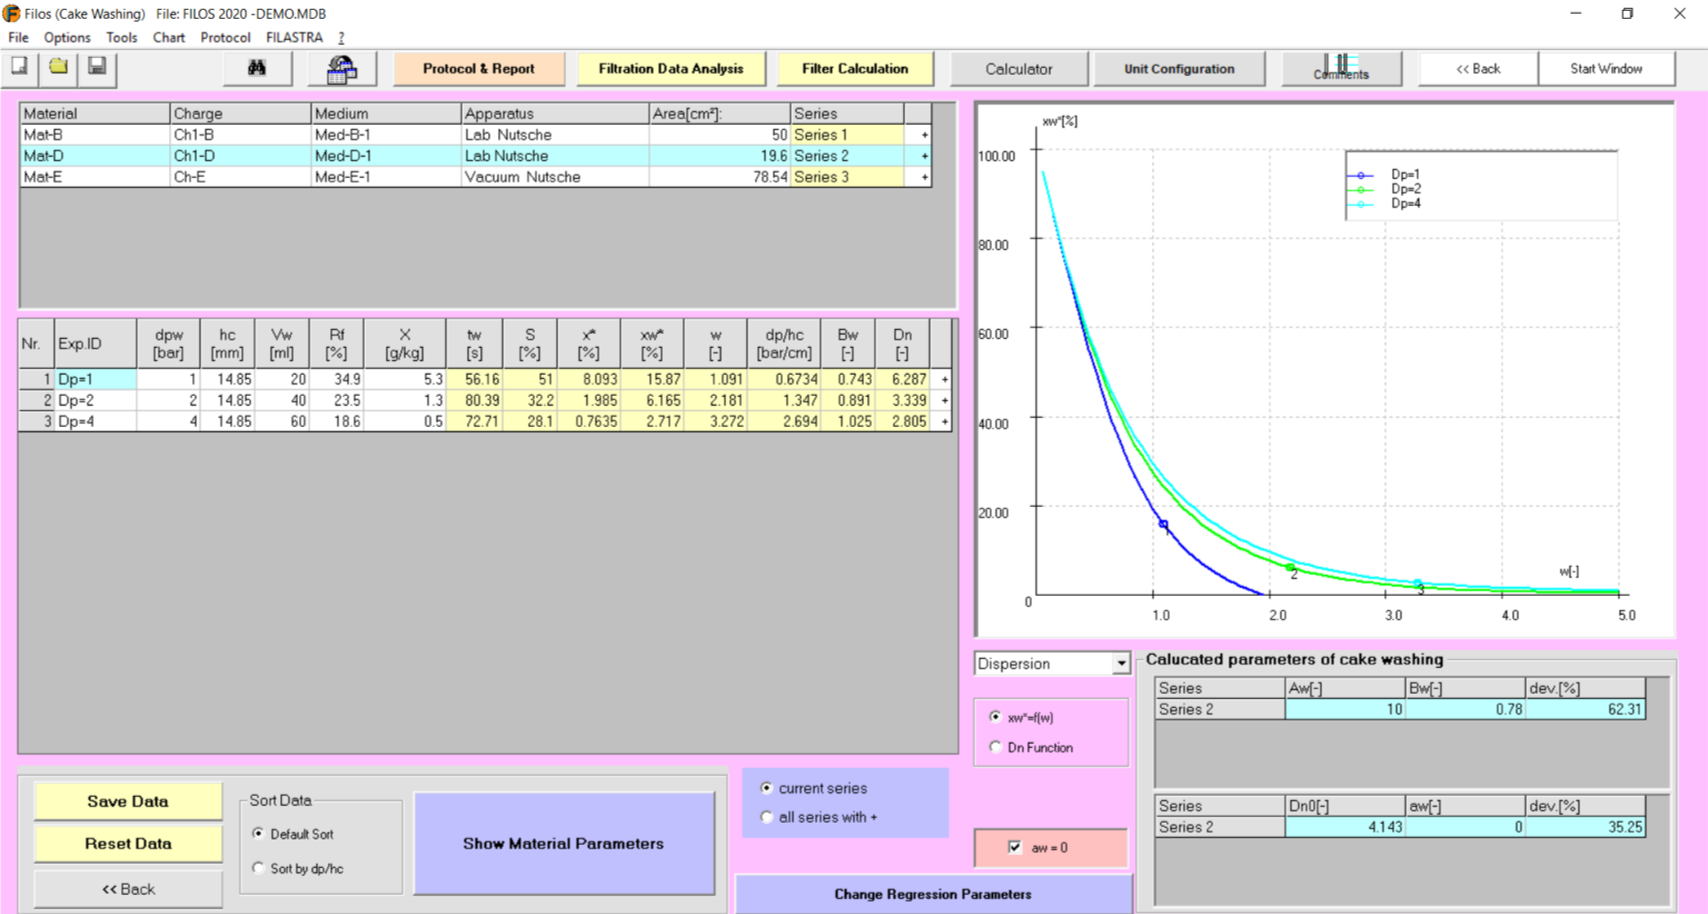This screenshot has height=914, width=1708.
Task: Go to the Start Window
Action: 1606,68
